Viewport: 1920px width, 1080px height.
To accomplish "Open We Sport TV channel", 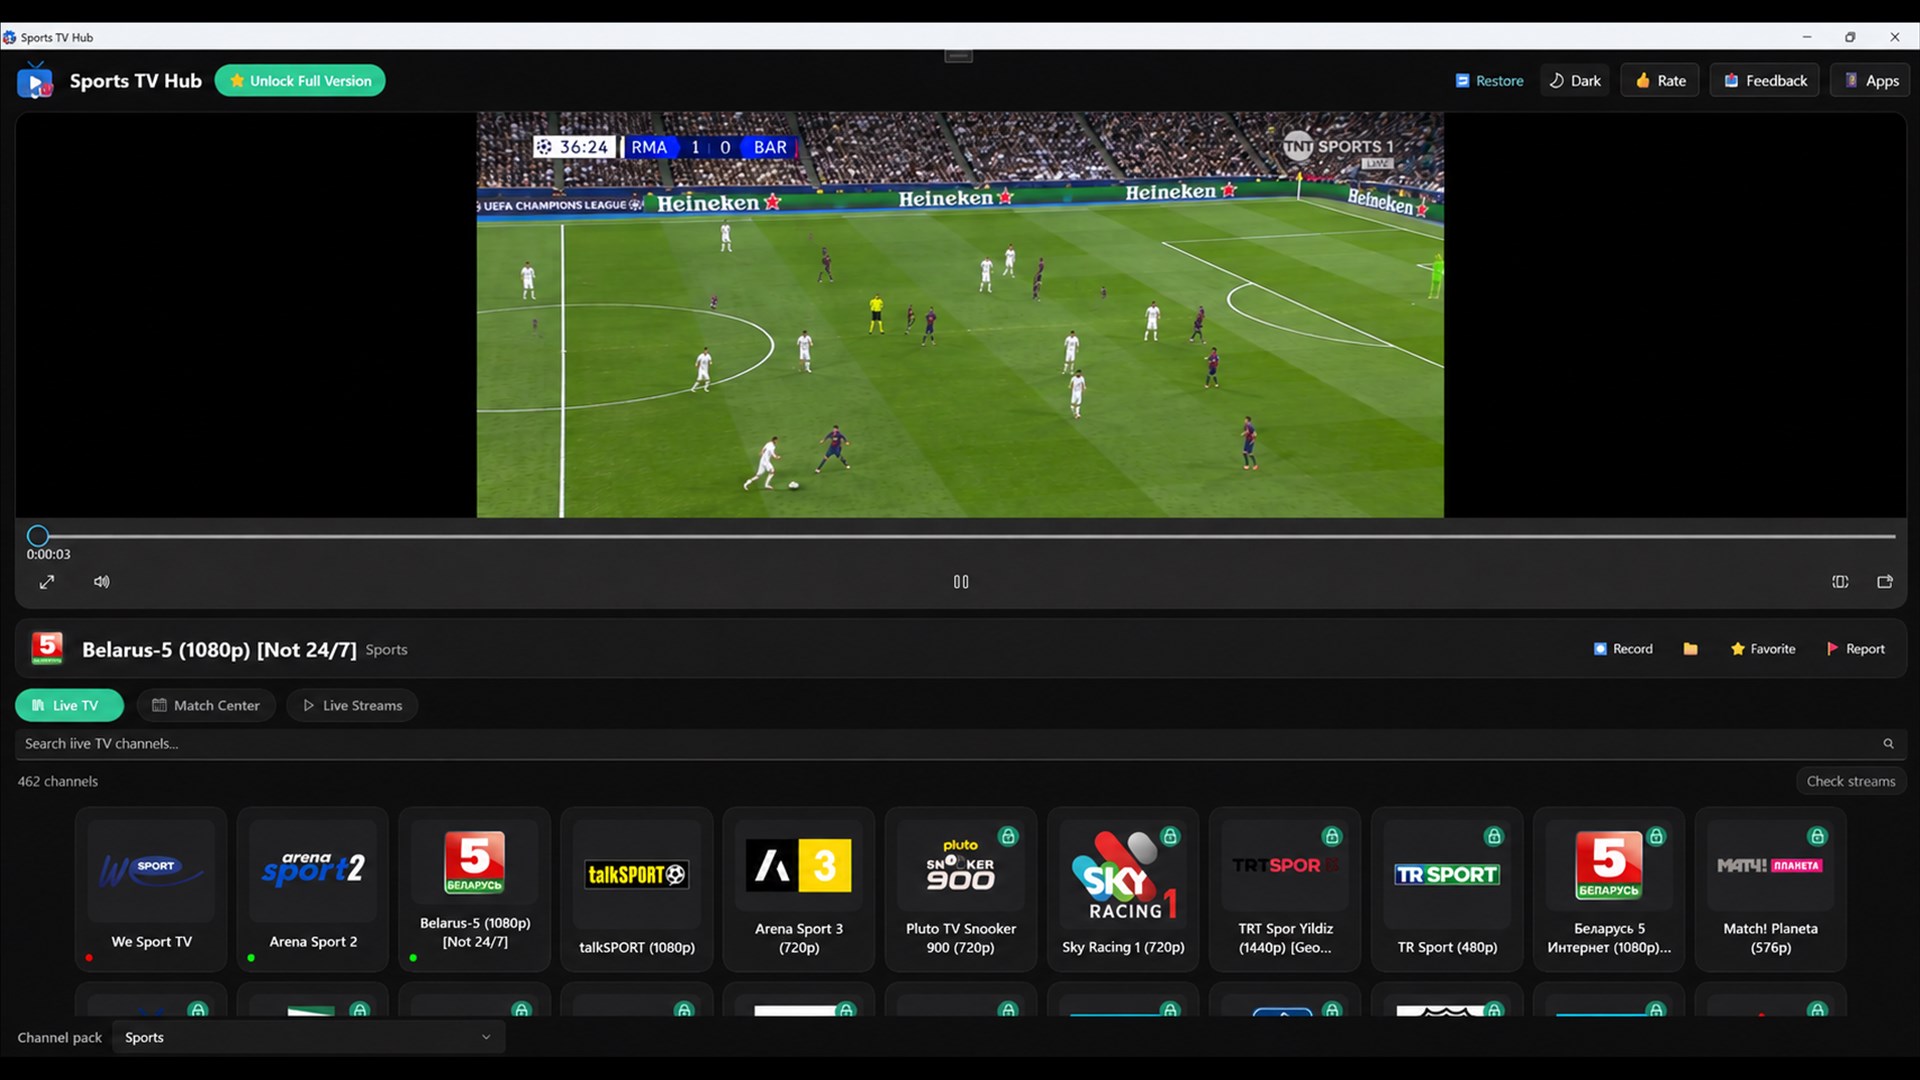I will coord(151,889).
